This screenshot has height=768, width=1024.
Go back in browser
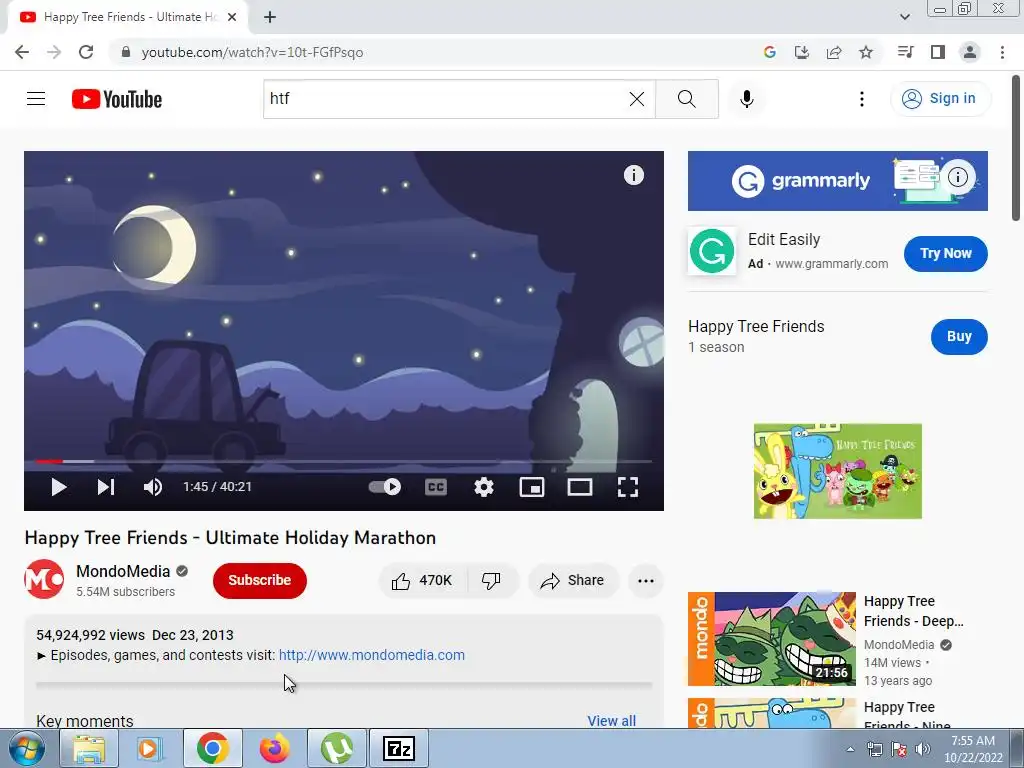22,52
